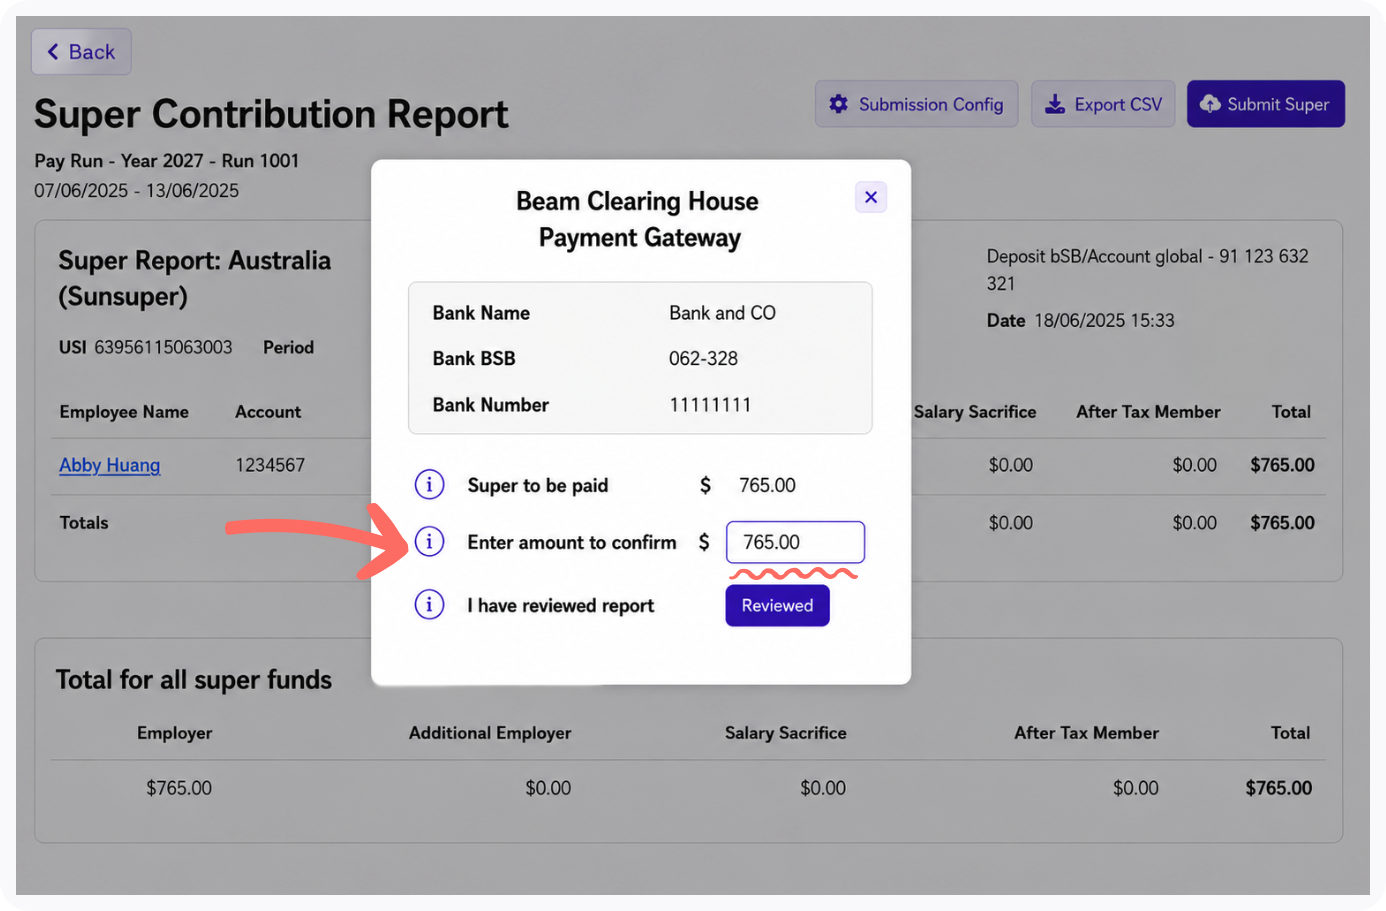1386x911 pixels.
Task: Open Submission Config settings
Action: tap(916, 104)
